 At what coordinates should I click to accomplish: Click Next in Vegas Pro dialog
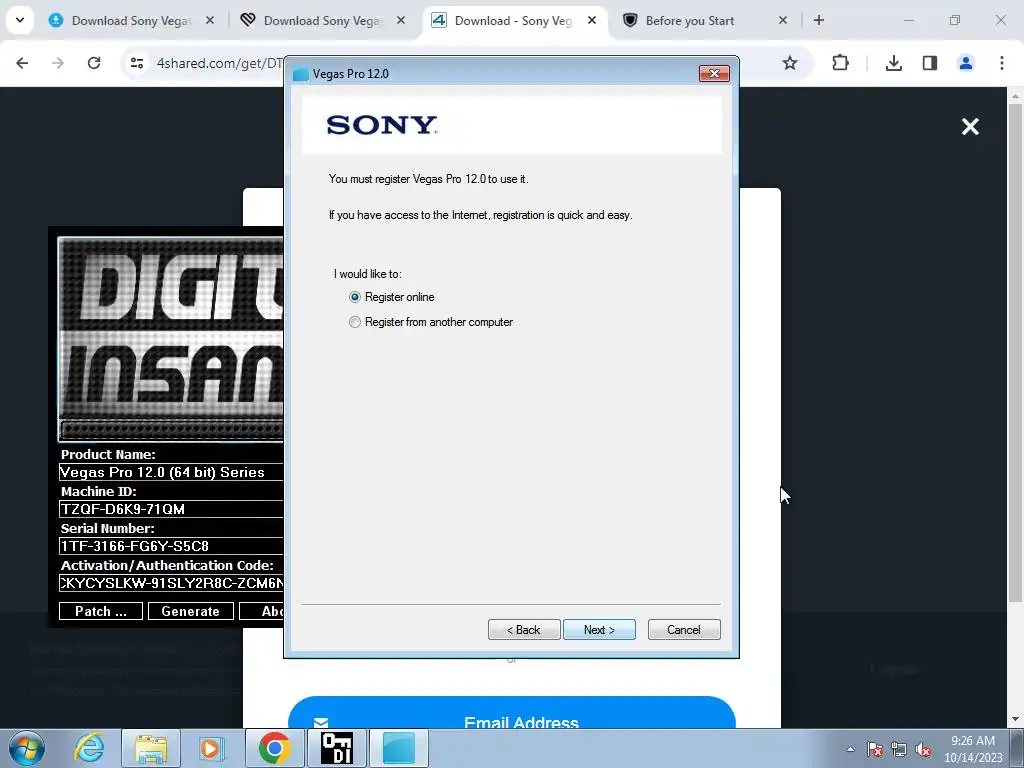tap(599, 630)
